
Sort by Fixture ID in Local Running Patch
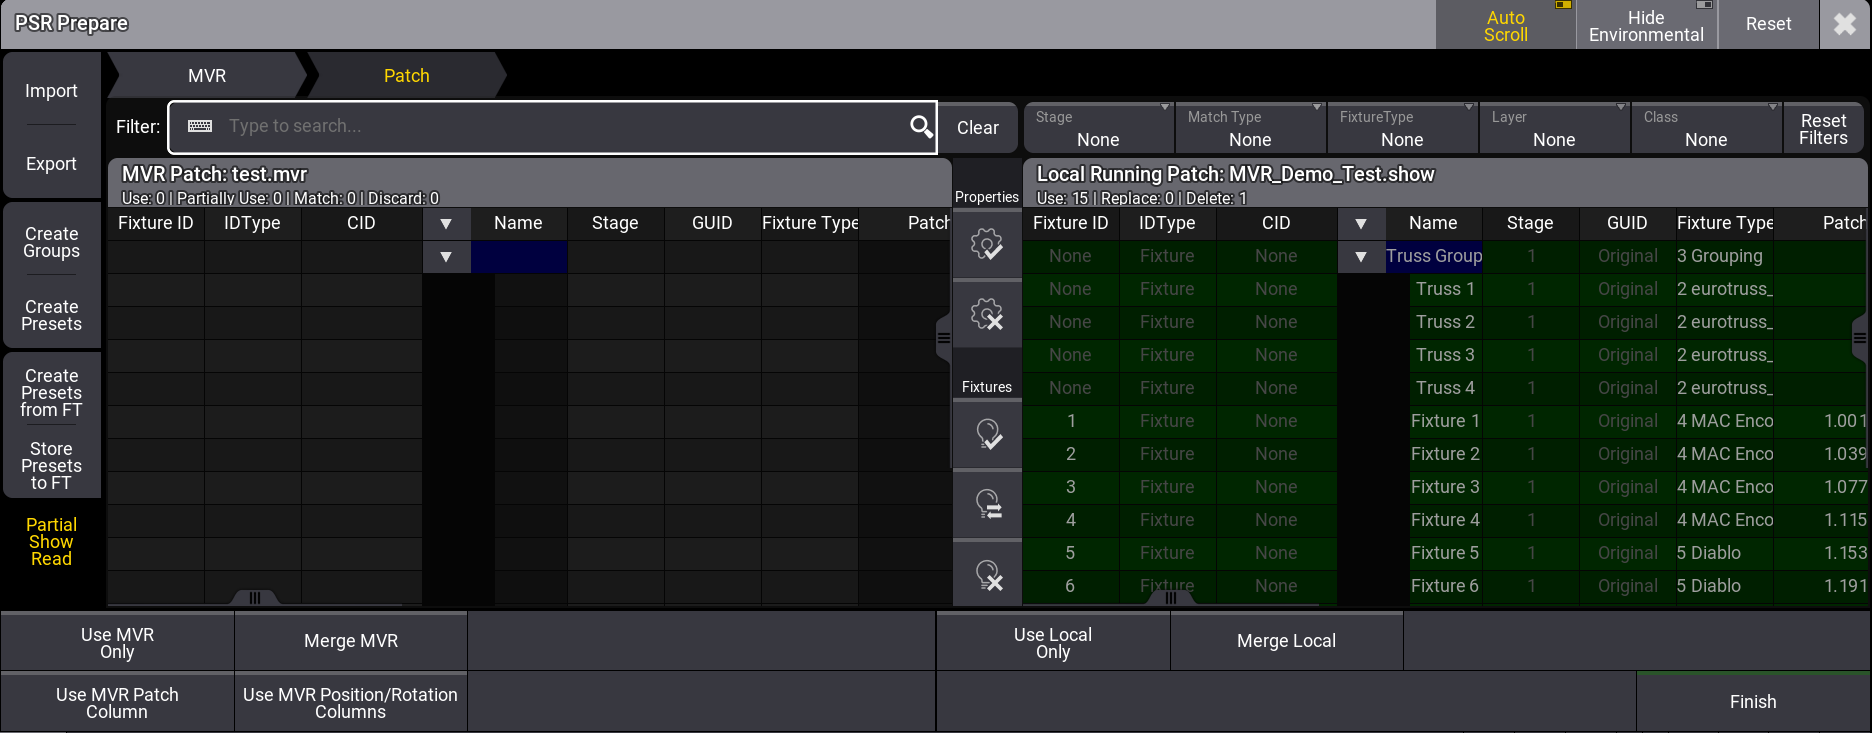(1070, 224)
